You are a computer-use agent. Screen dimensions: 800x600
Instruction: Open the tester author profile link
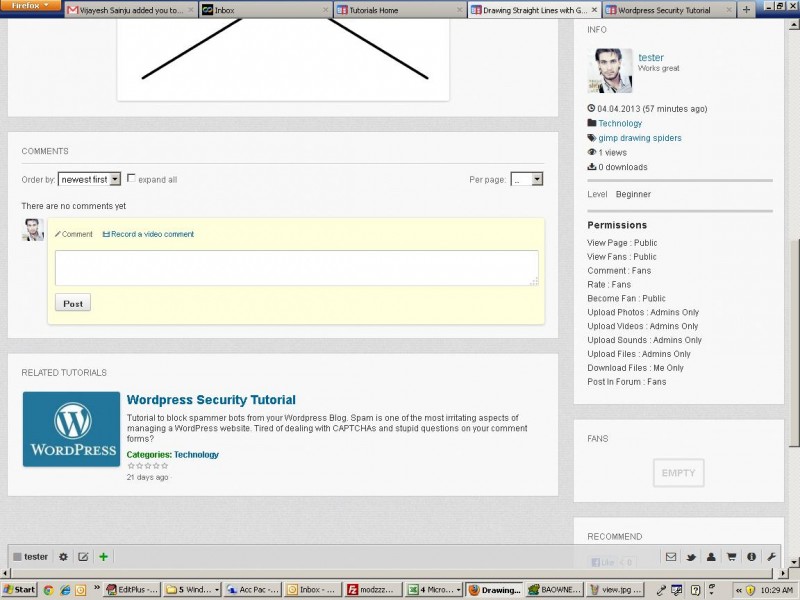(x=651, y=58)
